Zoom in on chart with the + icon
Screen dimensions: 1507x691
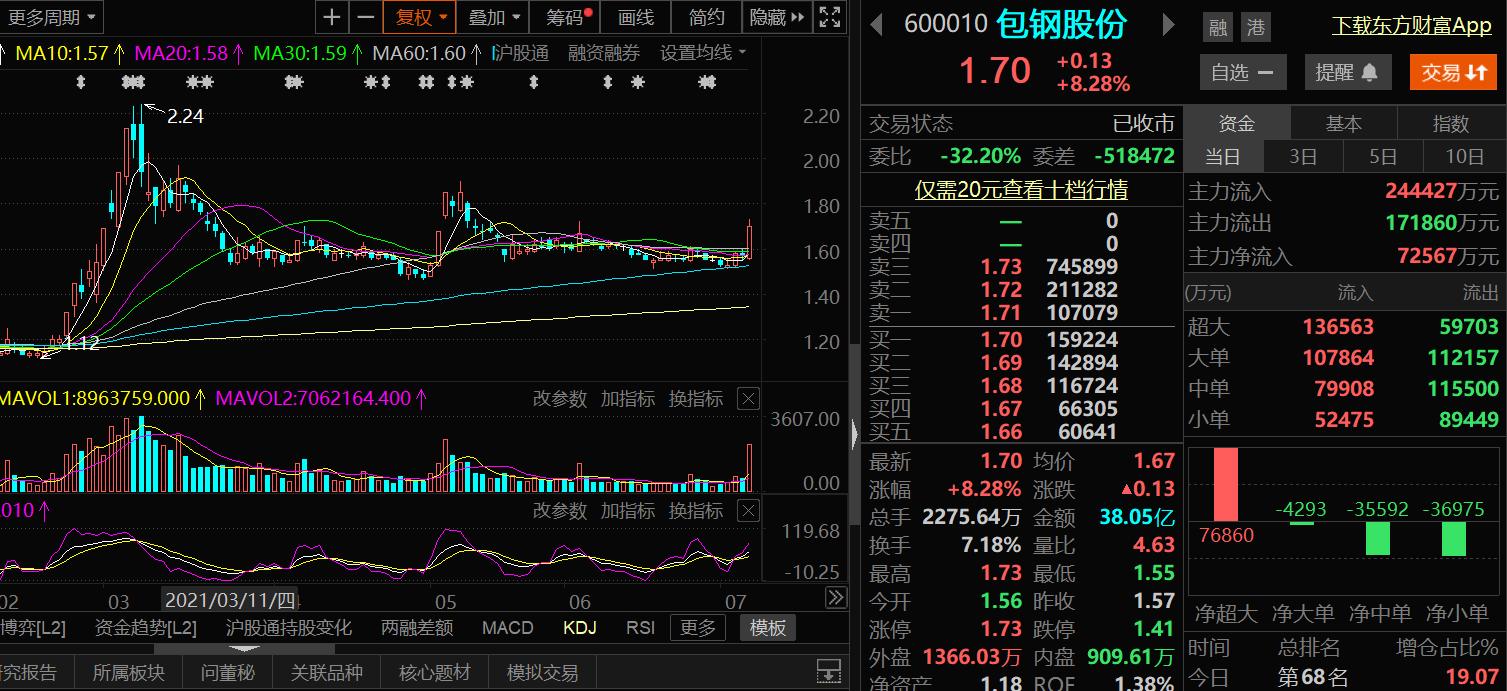click(331, 17)
